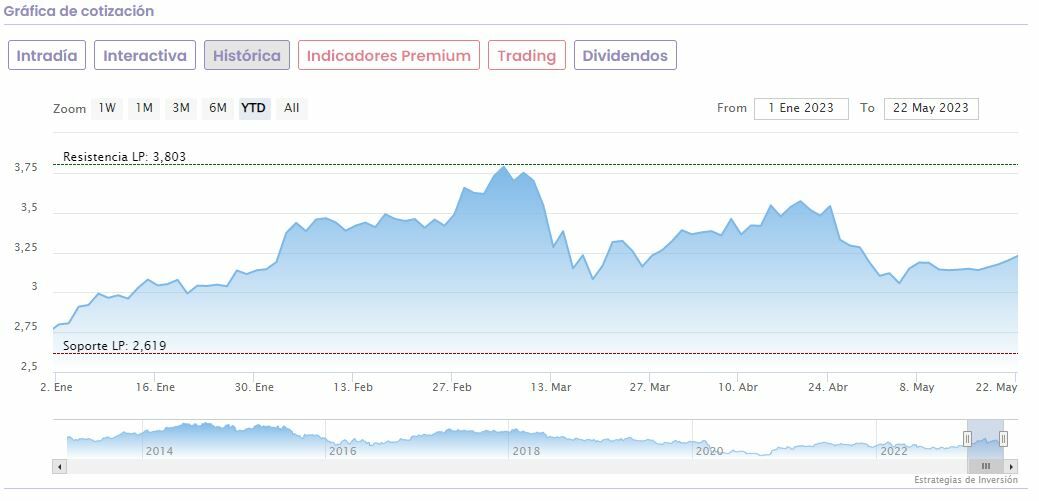Open the Estrategias de Inversión credit link
The image size is (1039, 501).
965,480
